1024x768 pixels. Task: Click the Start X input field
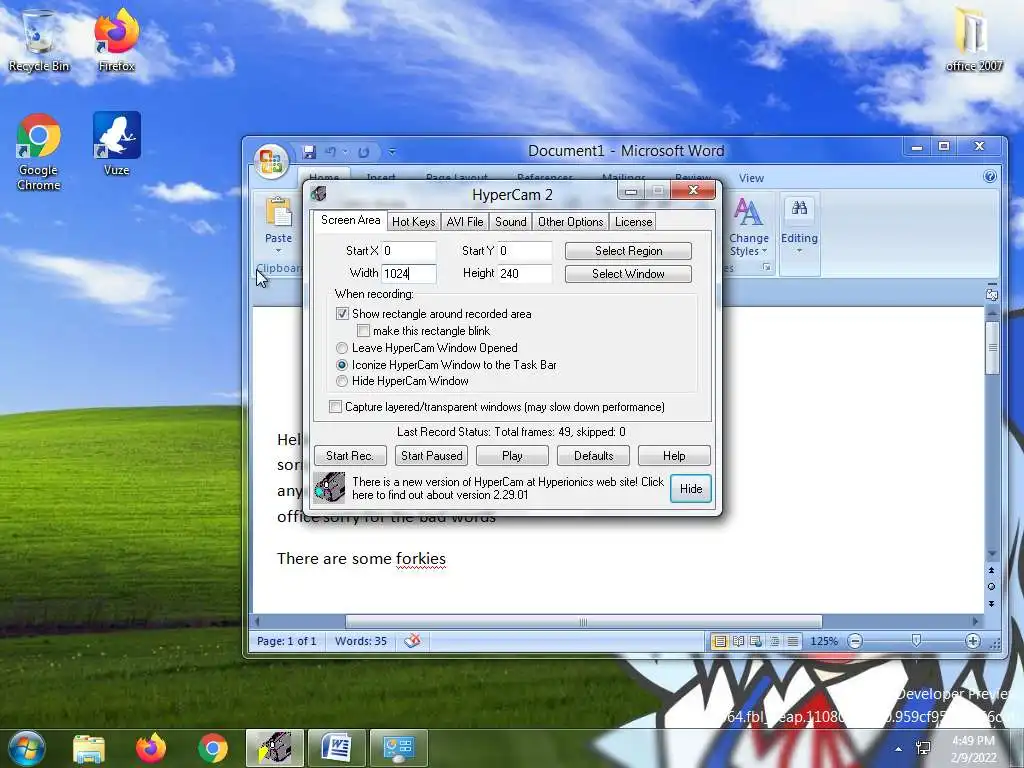tap(409, 251)
